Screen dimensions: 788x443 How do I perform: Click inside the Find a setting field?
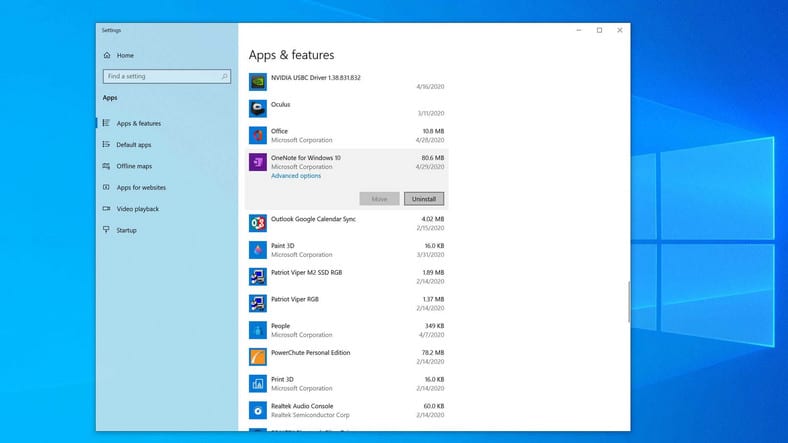[x=167, y=76]
